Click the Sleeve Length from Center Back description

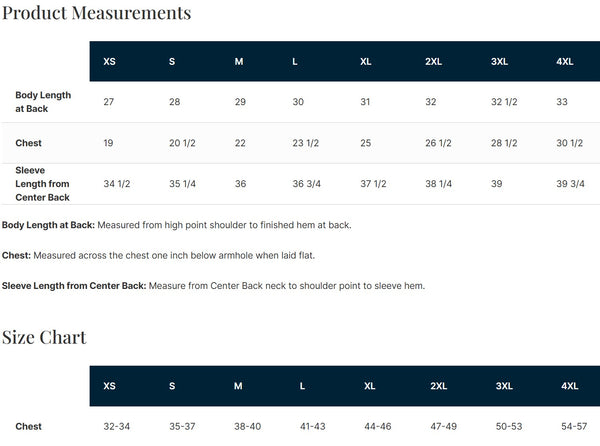214,285
